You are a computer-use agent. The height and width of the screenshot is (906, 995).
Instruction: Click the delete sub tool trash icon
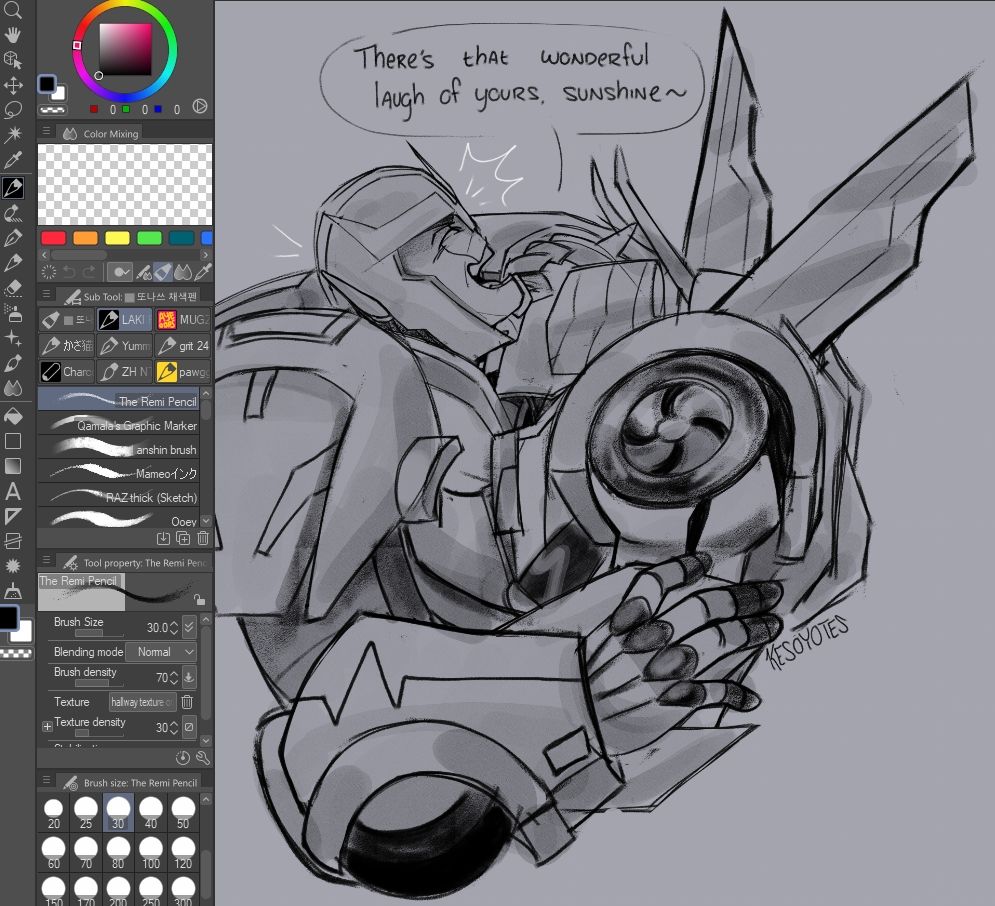[x=202, y=539]
